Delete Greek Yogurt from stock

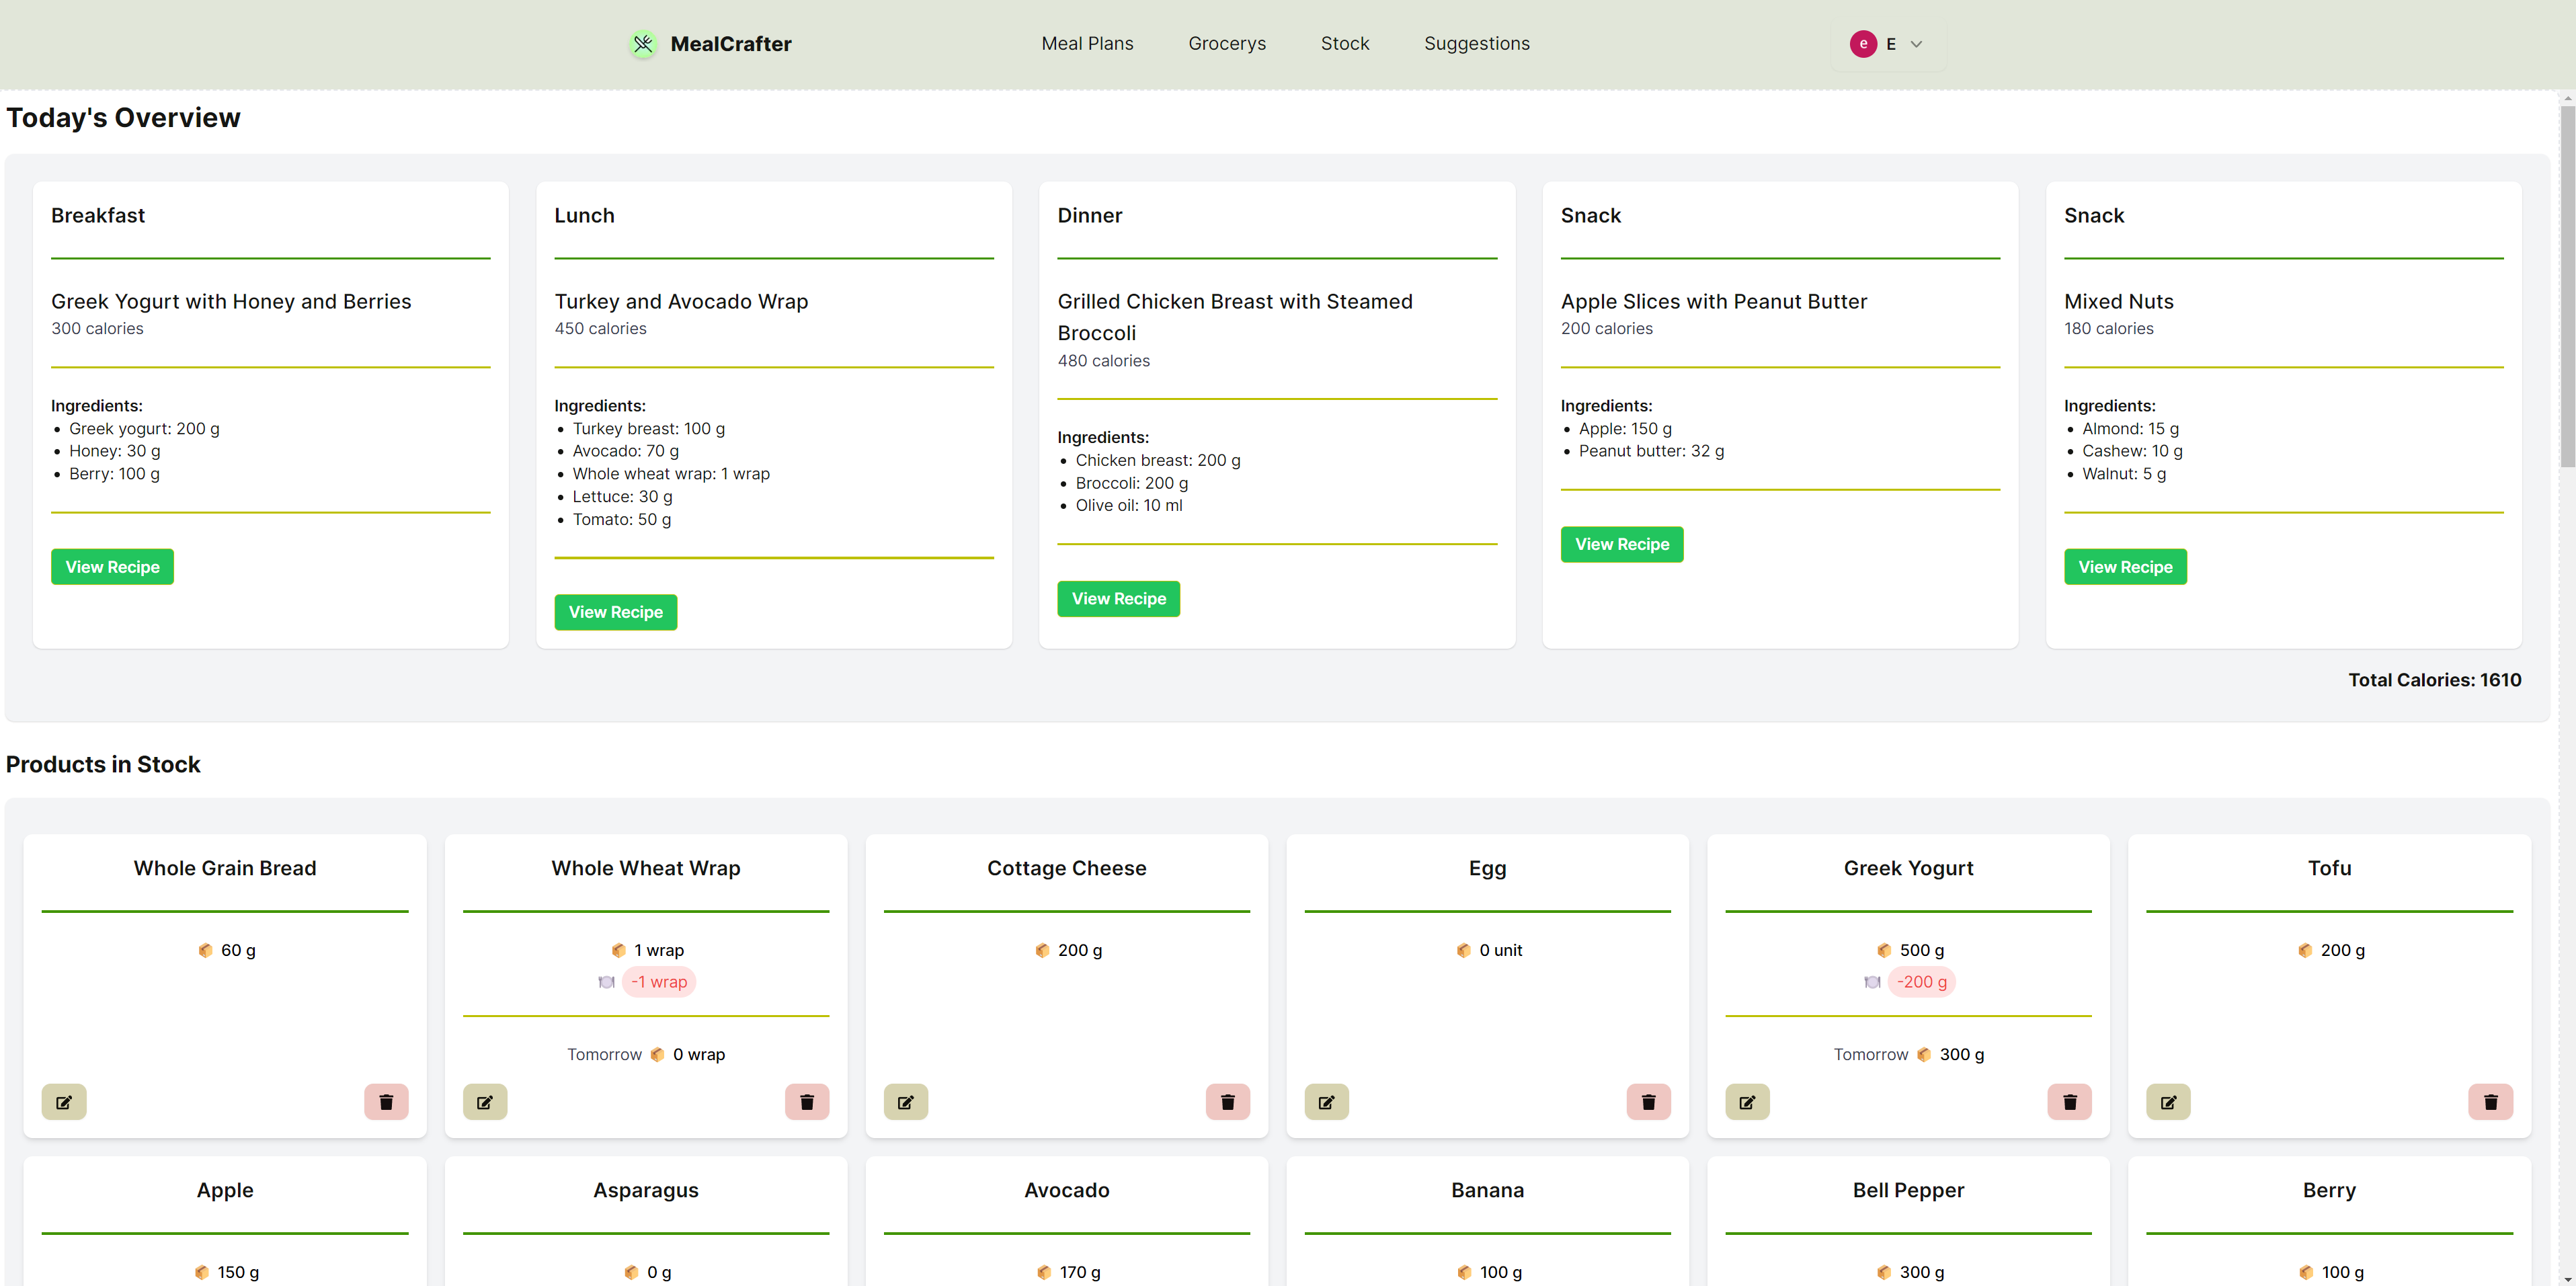(x=2069, y=1102)
